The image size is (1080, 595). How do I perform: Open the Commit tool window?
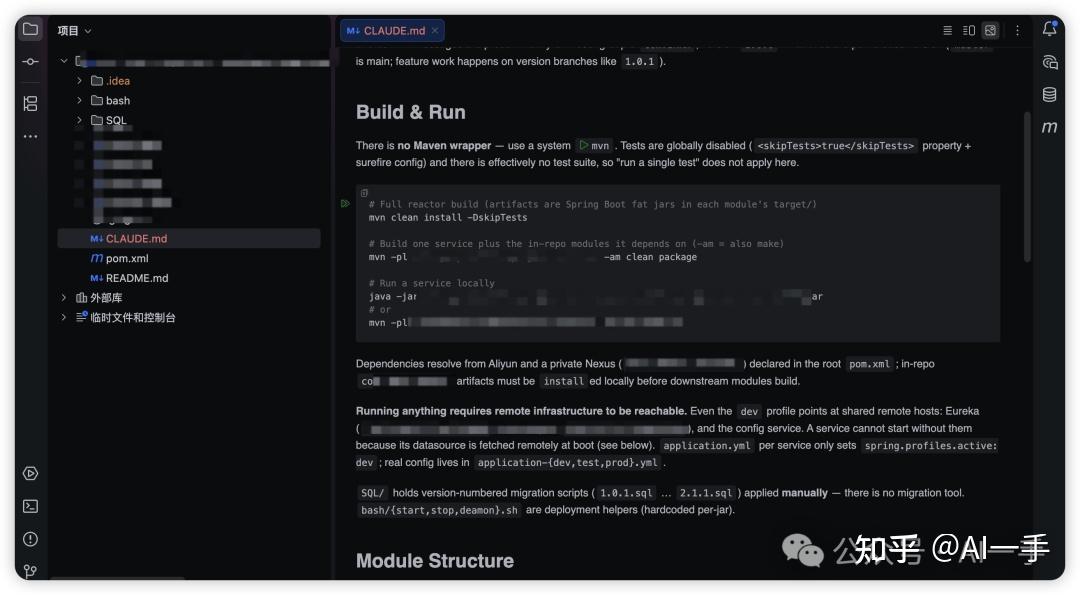pyautogui.click(x=30, y=62)
